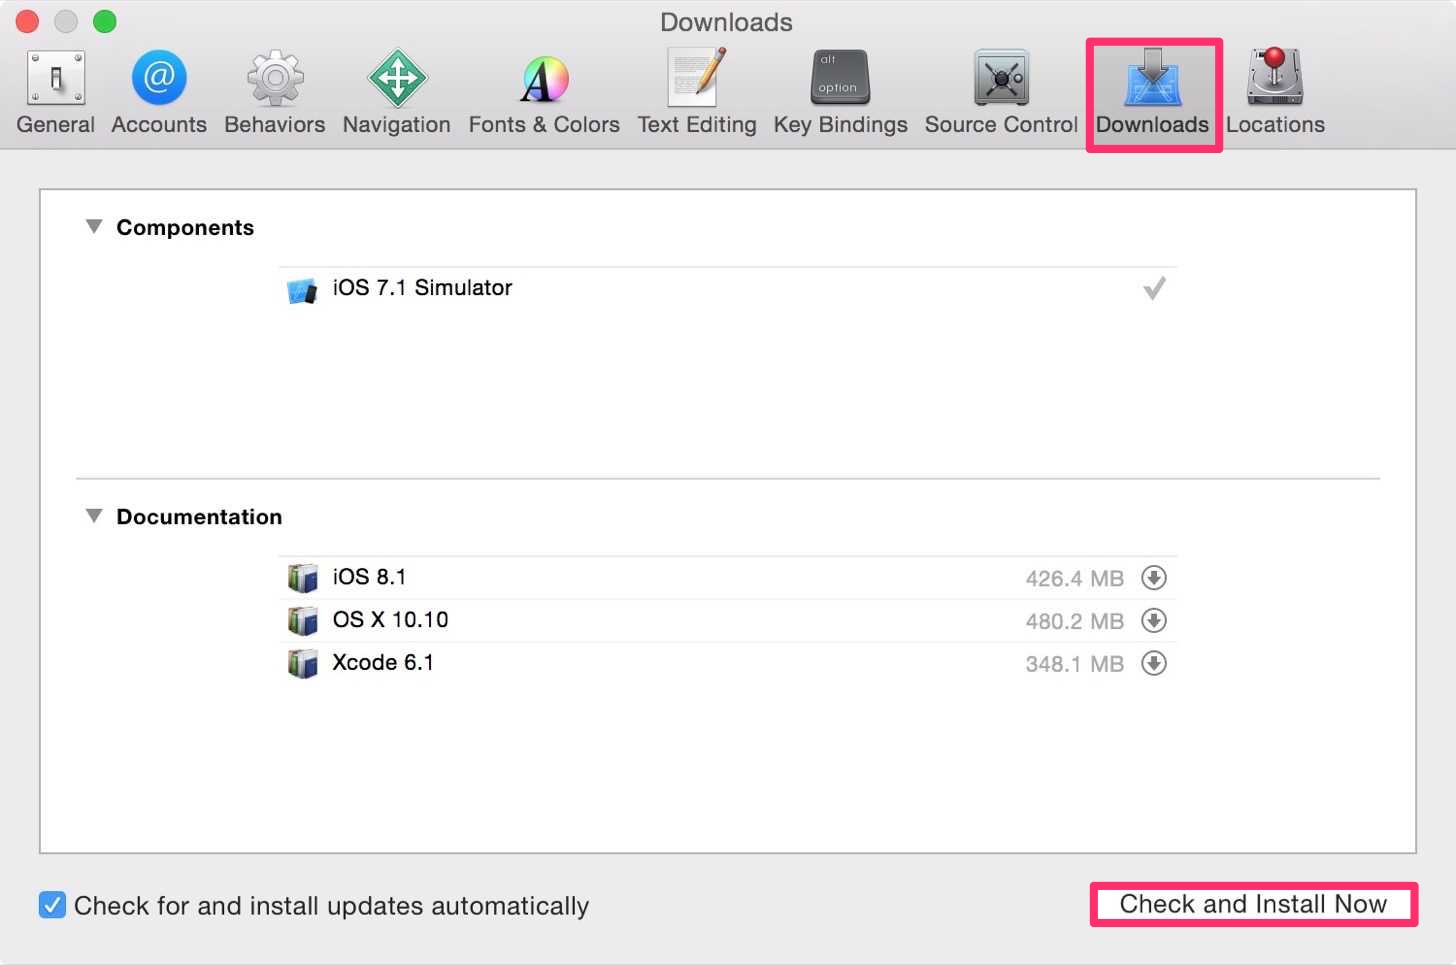1456x965 pixels.
Task: Click the Downloads tab label
Action: [x=1152, y=125]
